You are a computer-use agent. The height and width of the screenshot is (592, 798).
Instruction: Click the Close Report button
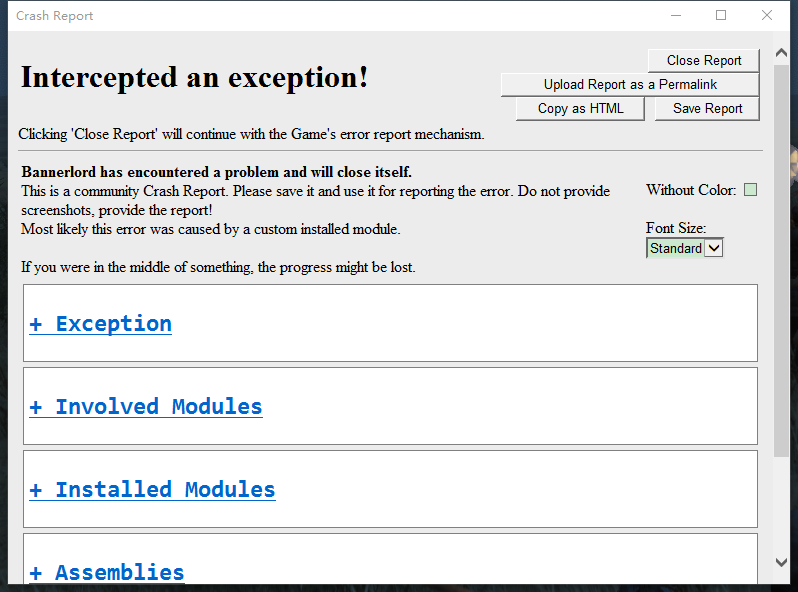pos(703,61)
